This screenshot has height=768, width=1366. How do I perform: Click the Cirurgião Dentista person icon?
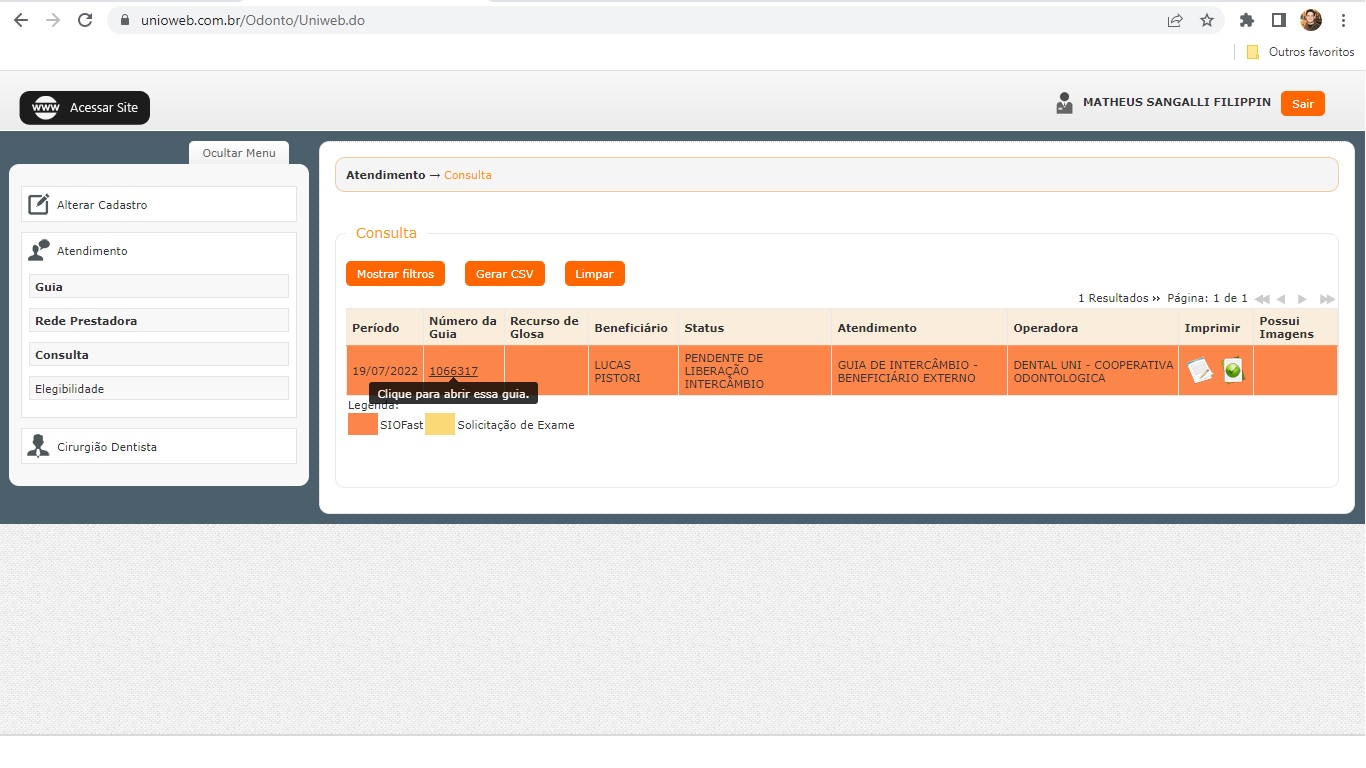click(38, 446)
